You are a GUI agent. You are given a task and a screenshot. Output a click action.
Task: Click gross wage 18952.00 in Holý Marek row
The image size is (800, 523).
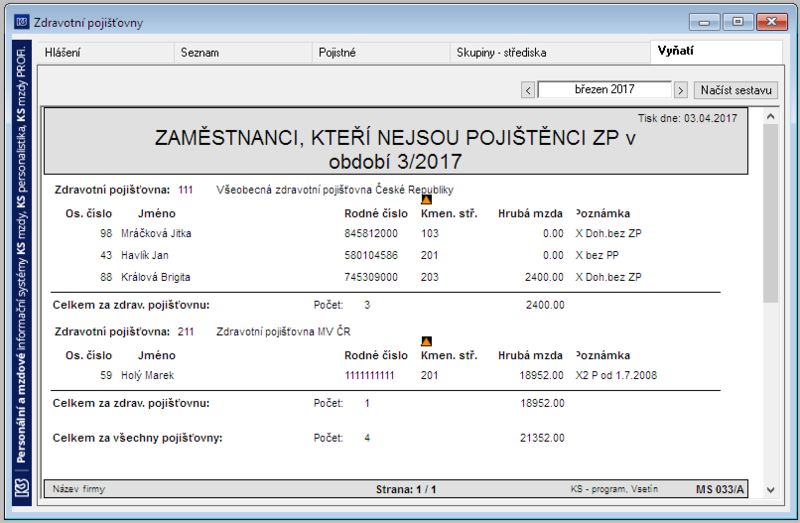coord(541,376)
